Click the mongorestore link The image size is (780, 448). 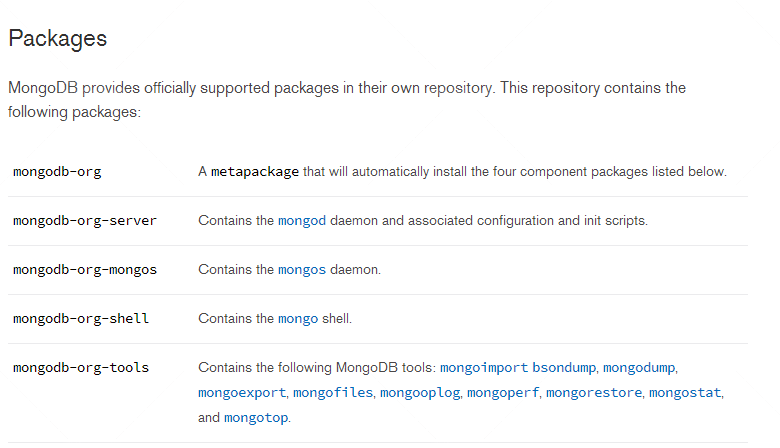(593, 393)
